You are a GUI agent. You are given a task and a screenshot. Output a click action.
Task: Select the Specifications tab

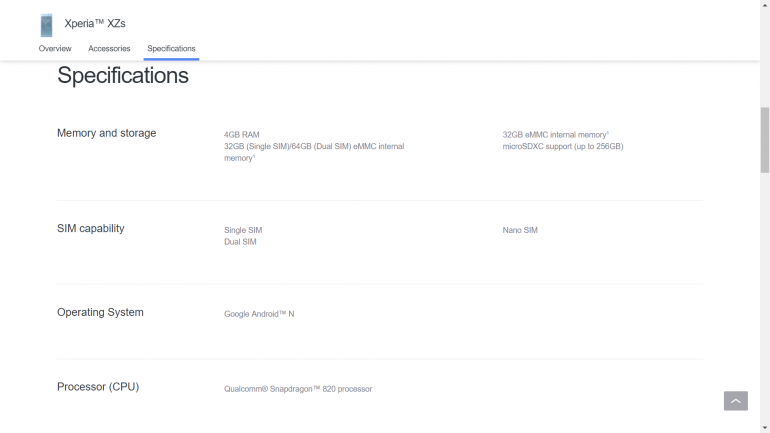[171, 49]
